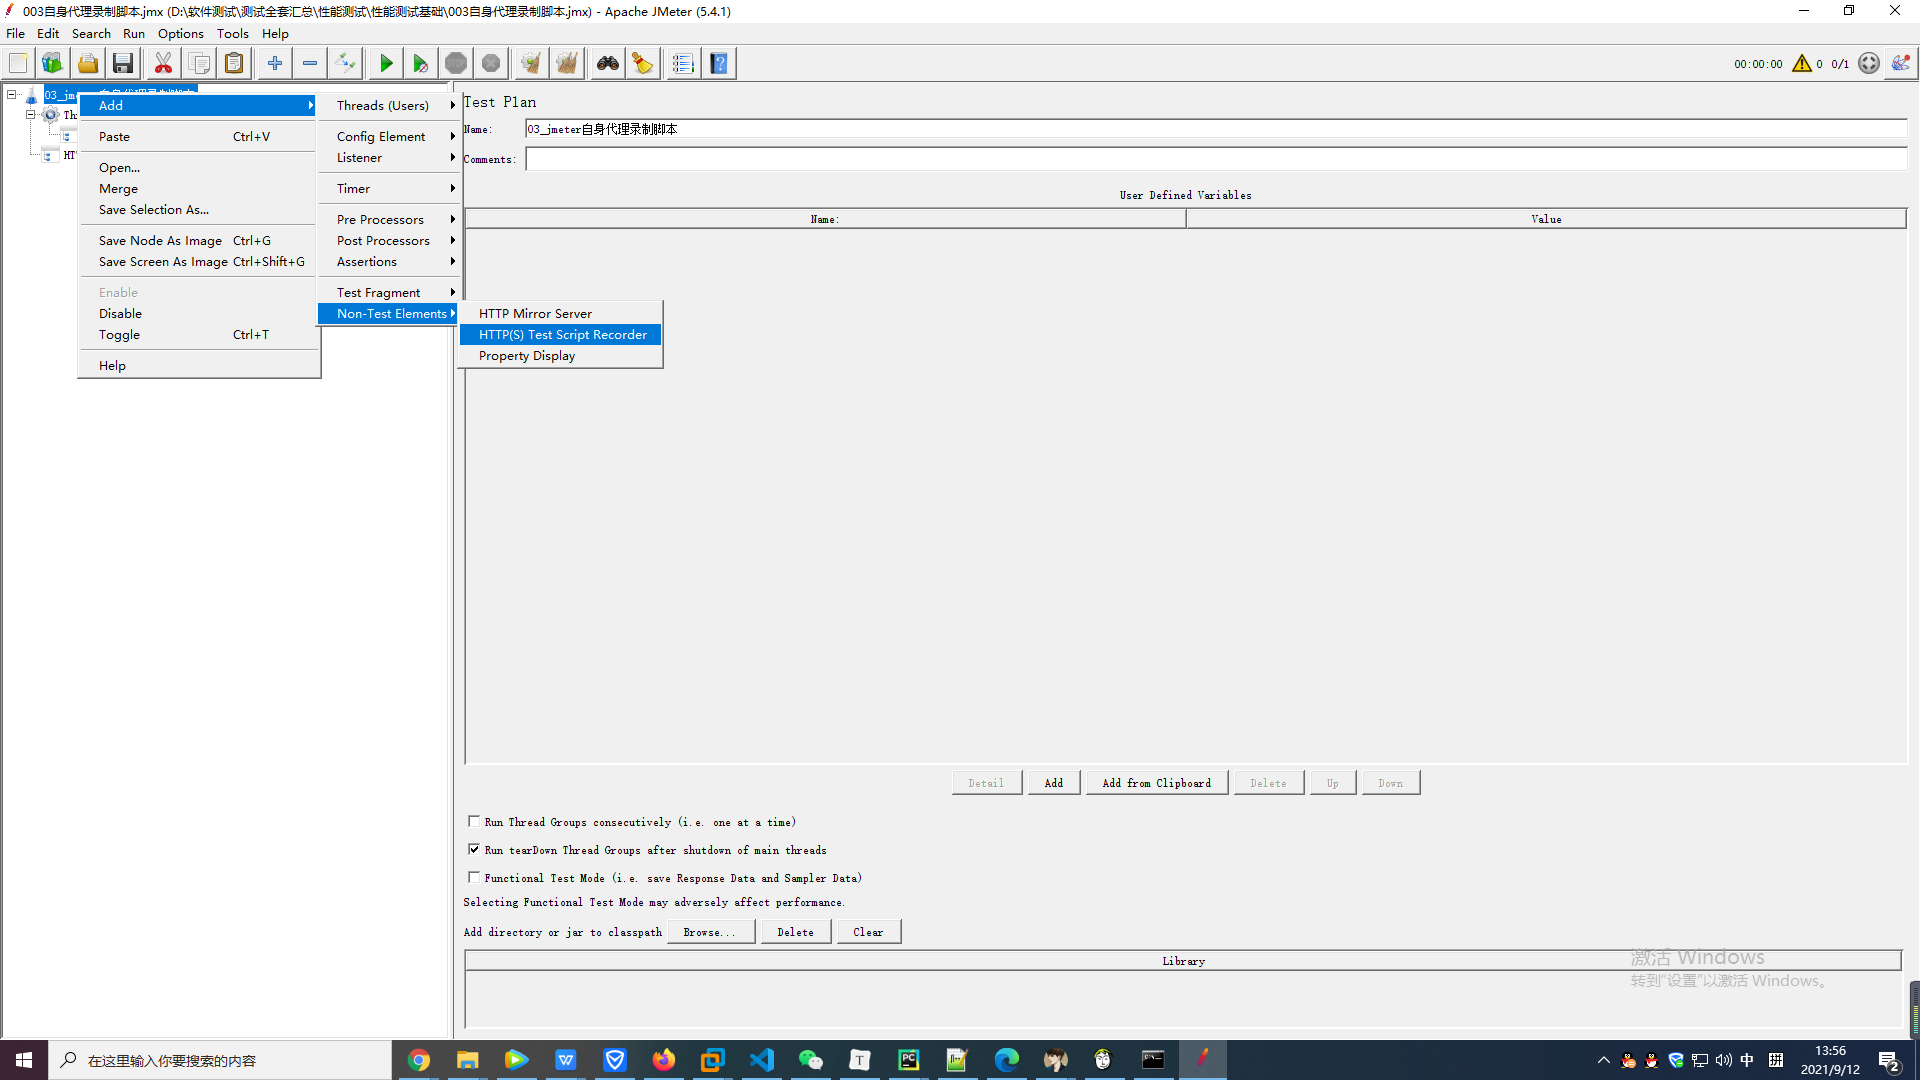Click the Function Helper list icon
1920x1080 pixels.
click(683, 64)
